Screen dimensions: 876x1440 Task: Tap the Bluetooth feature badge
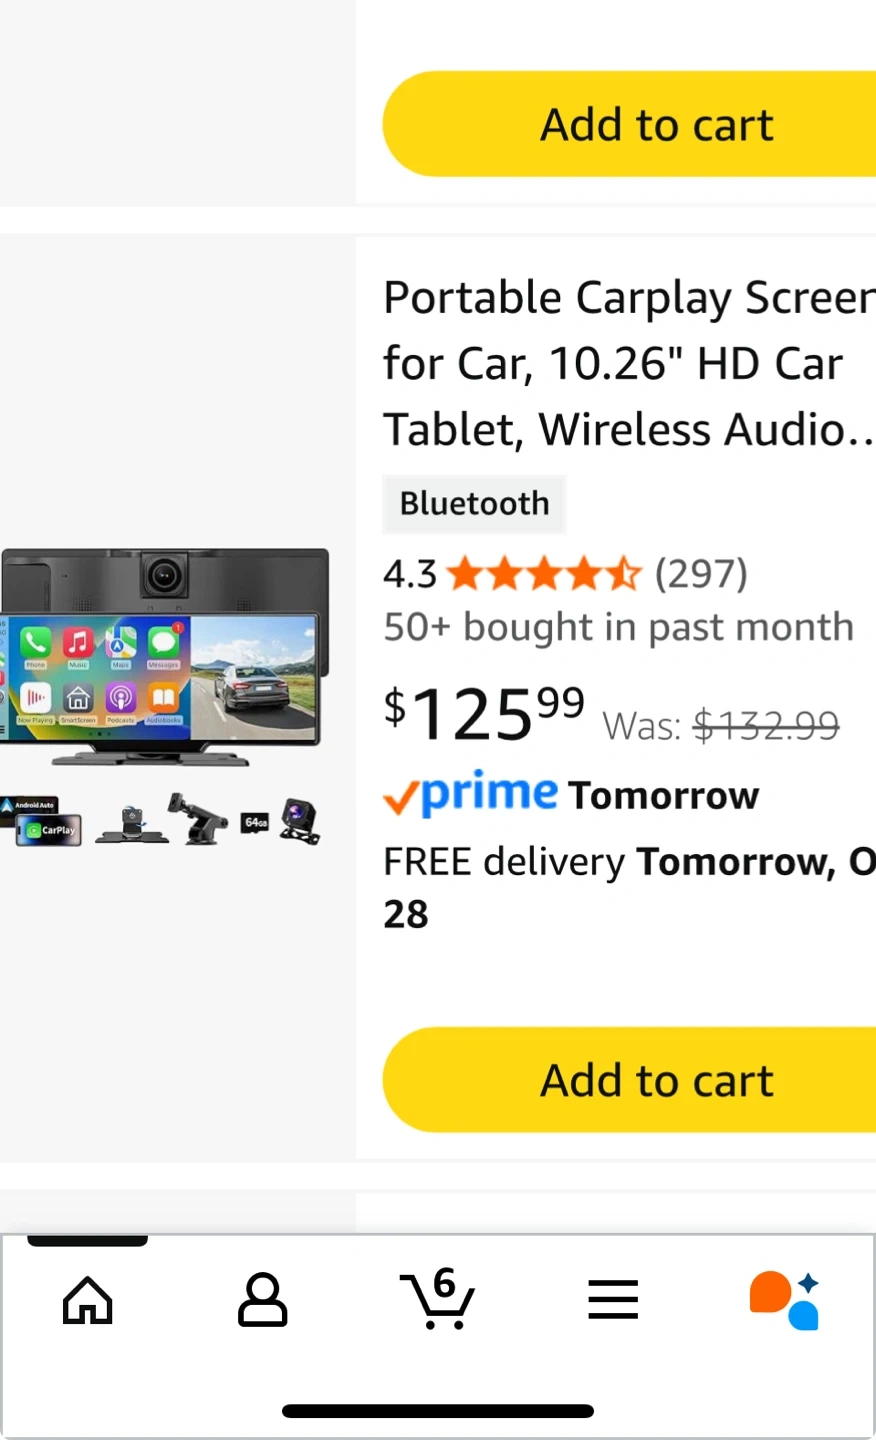pos(474,503)
